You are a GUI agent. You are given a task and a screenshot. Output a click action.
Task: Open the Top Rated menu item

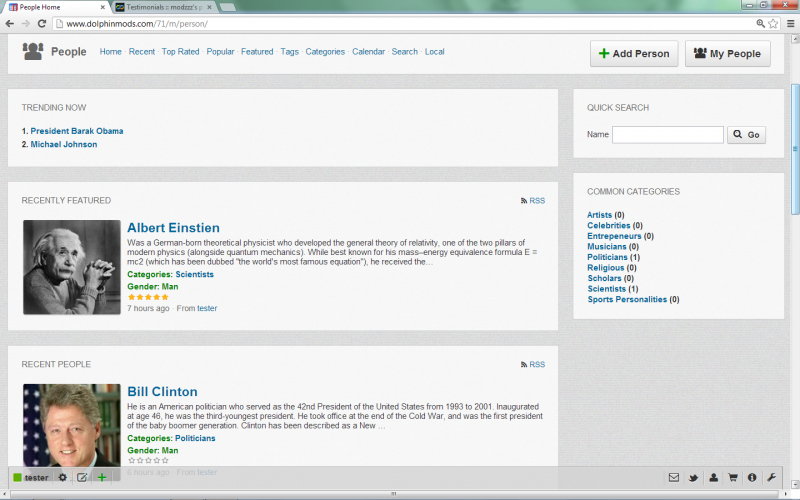(181, 52)
